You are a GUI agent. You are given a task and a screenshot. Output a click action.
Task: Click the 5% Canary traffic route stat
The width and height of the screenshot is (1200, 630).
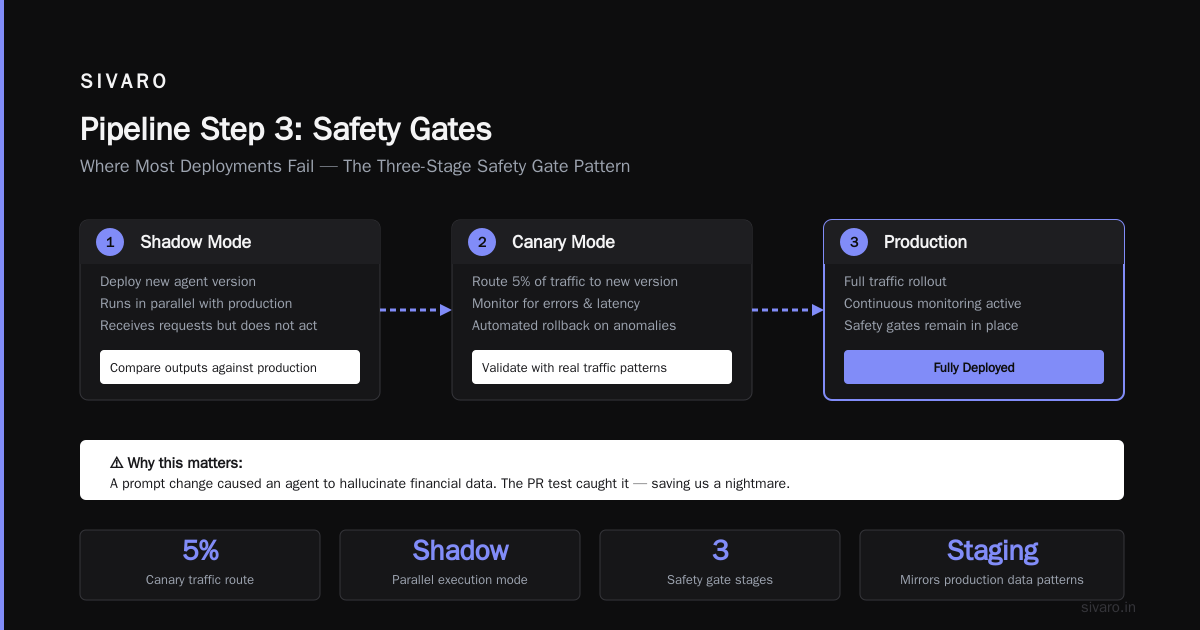click(x=200, y=565)
